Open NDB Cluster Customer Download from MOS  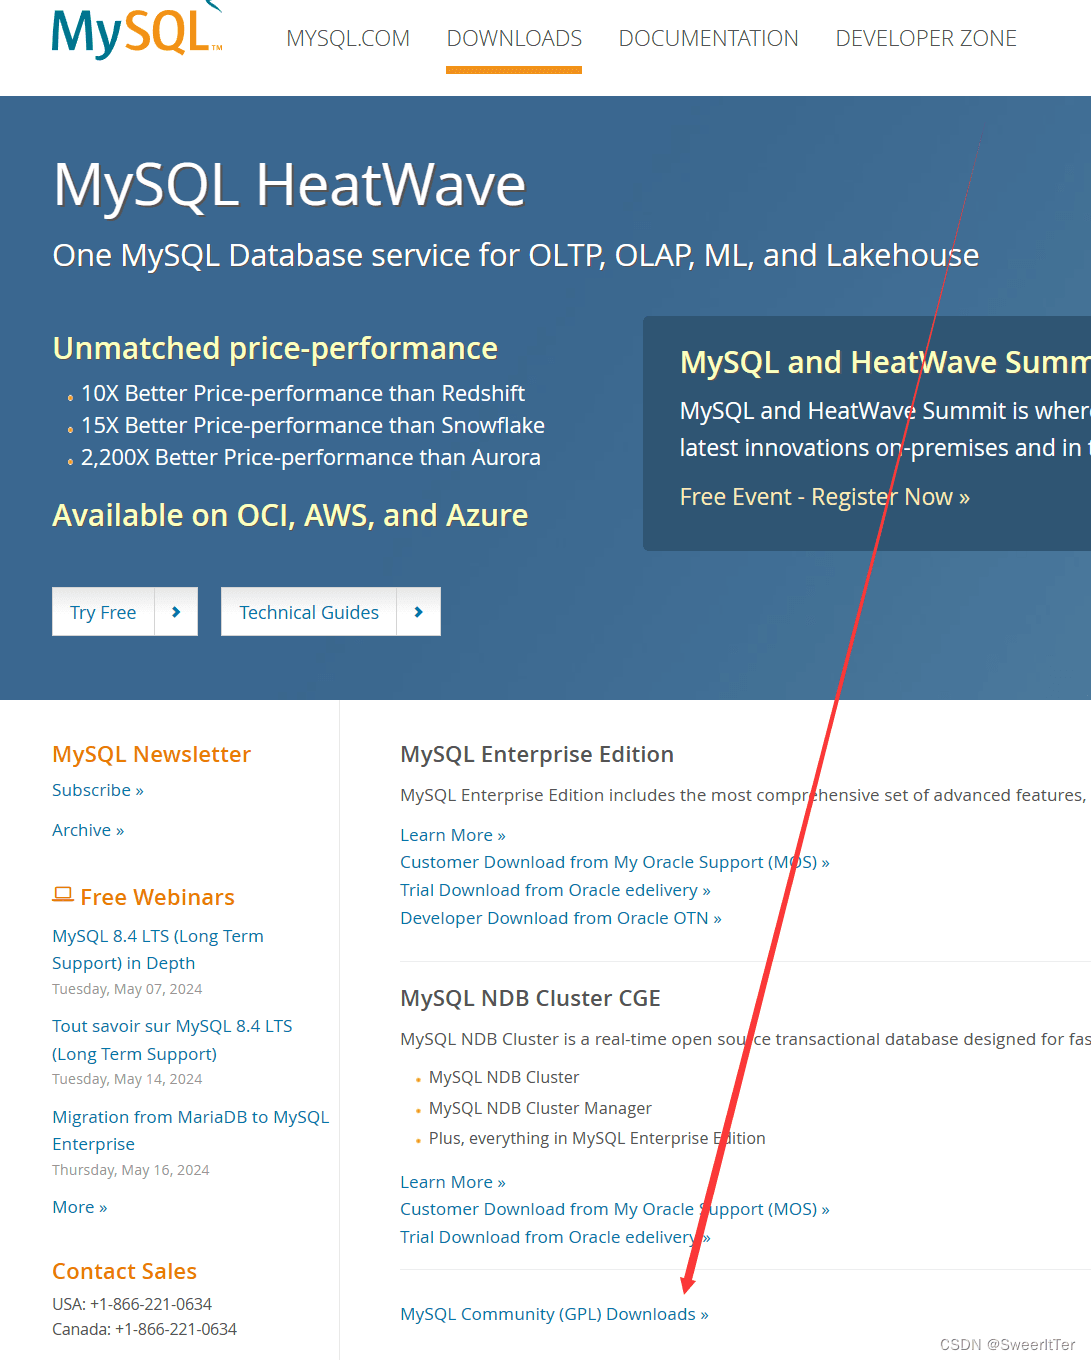pyautogui.click(x=615, y=1209)
